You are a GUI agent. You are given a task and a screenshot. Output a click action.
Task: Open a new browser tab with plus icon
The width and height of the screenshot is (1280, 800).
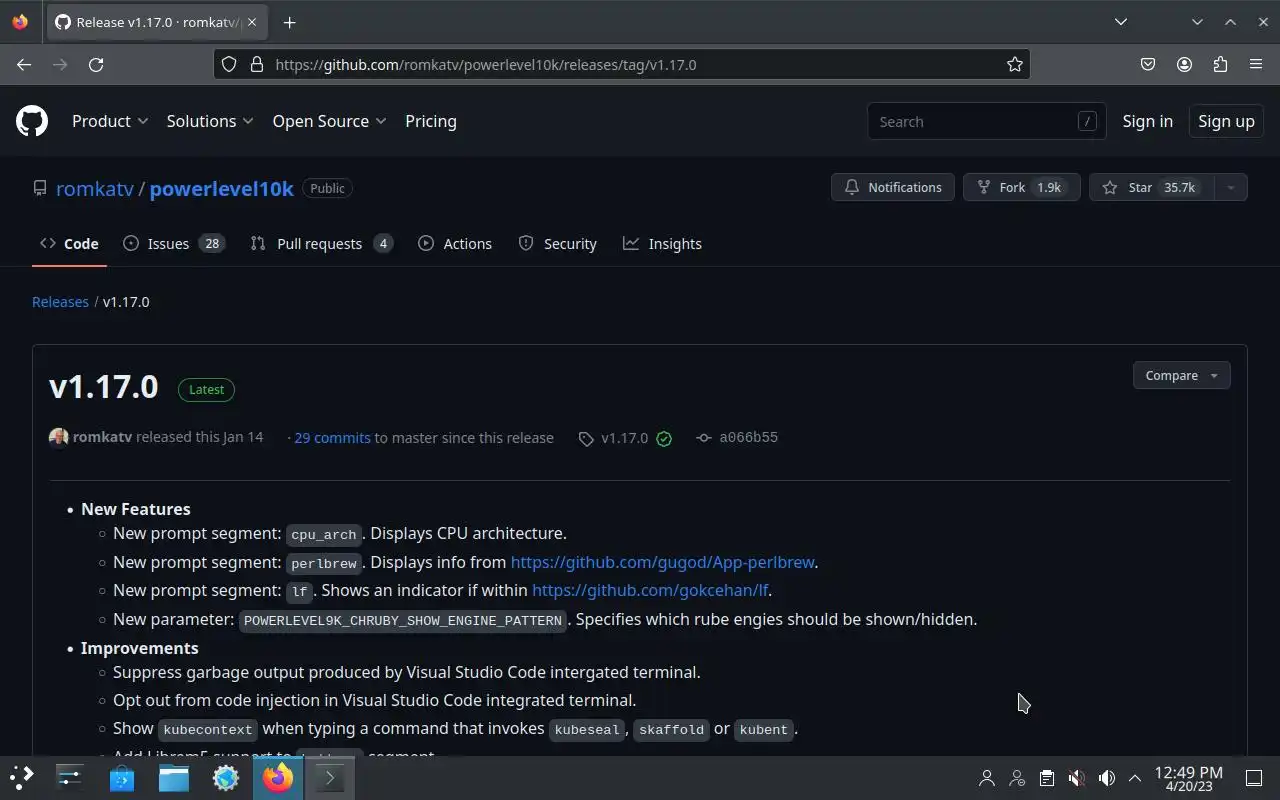(x=289, y=22)
